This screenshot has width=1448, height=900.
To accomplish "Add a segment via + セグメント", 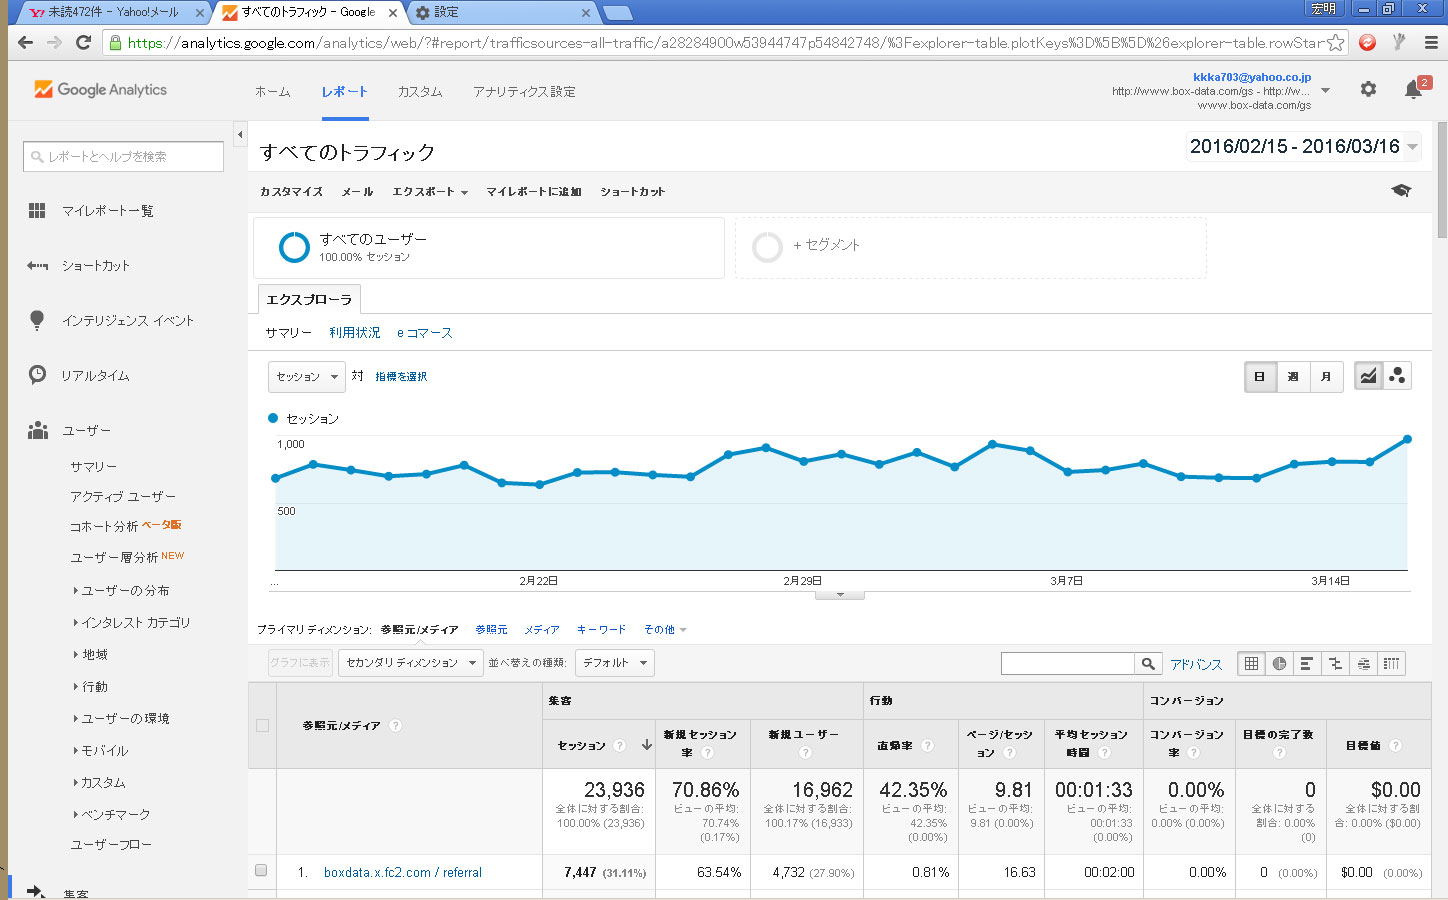I will pos(826,245).
